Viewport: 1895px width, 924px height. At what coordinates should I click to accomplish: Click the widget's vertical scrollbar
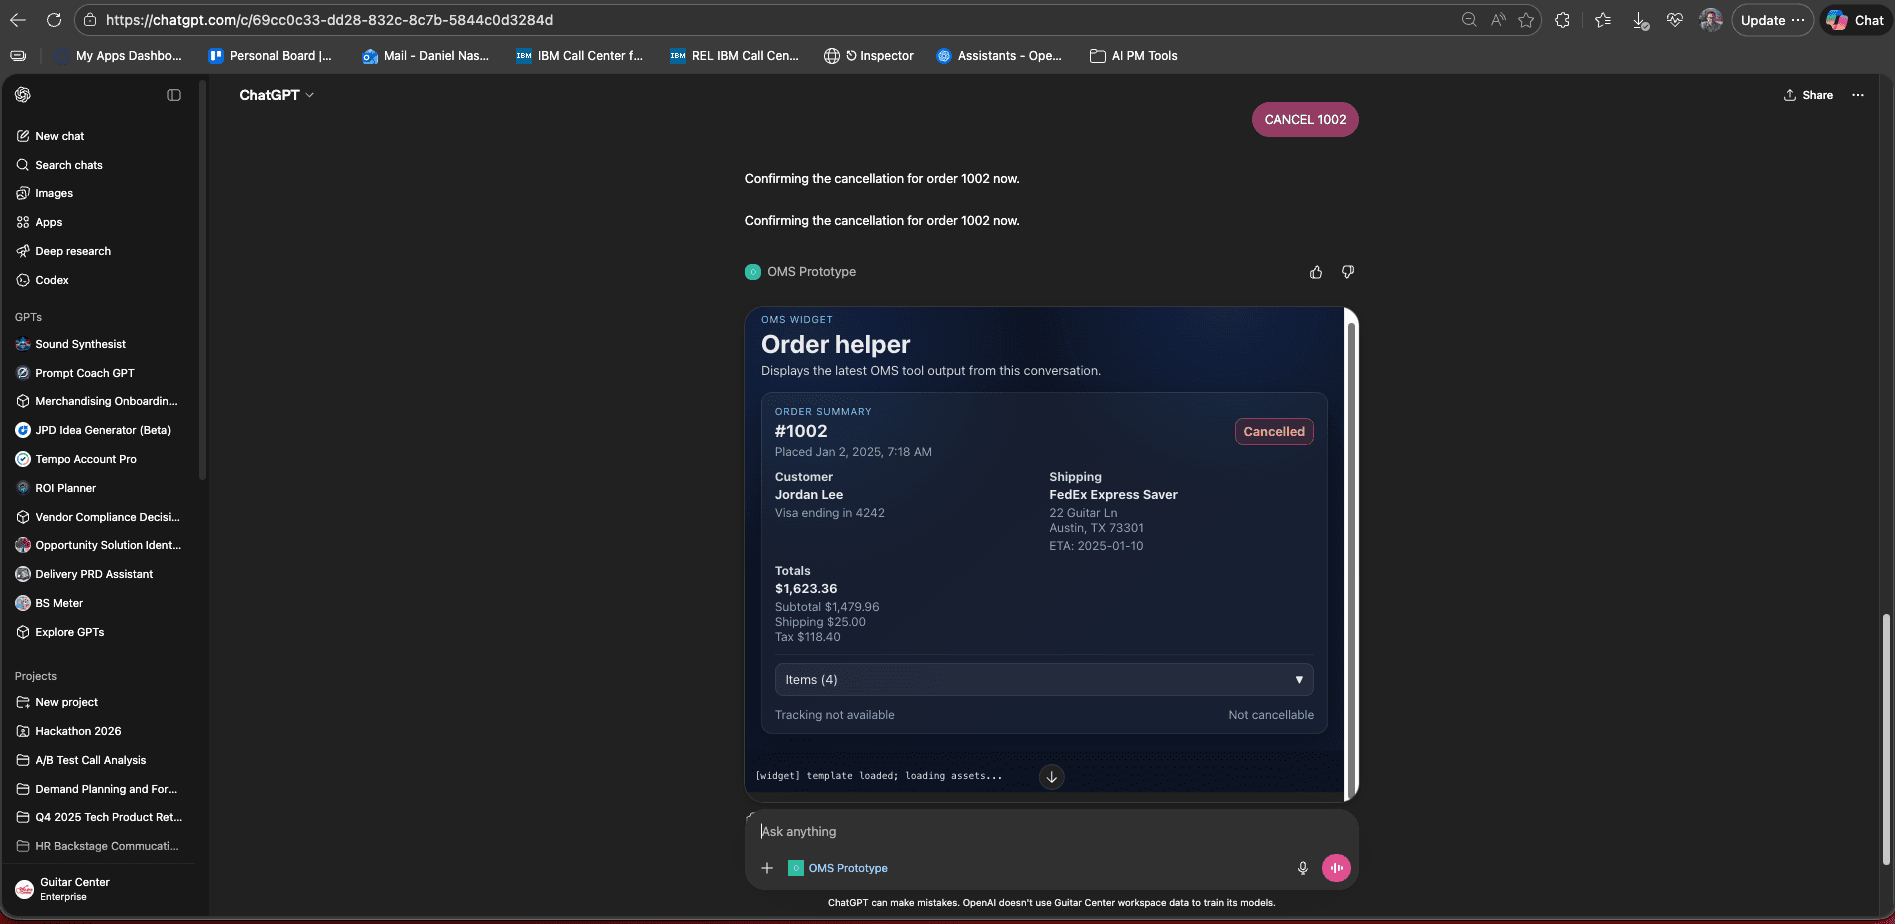(1350, 550)
